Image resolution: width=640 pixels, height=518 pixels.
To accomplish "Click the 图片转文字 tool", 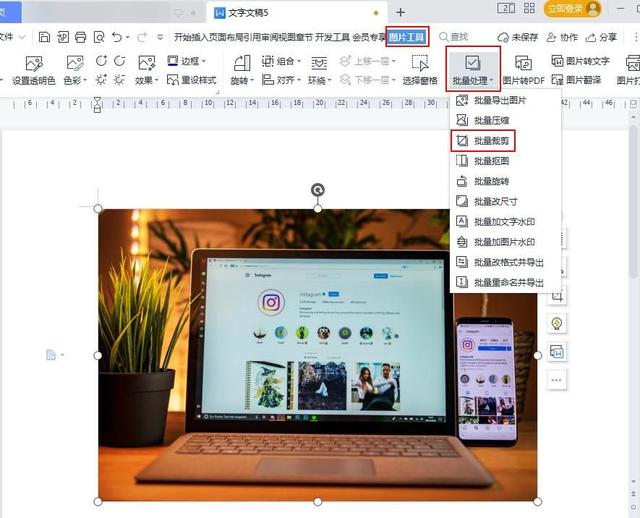I will coord(580,61).
